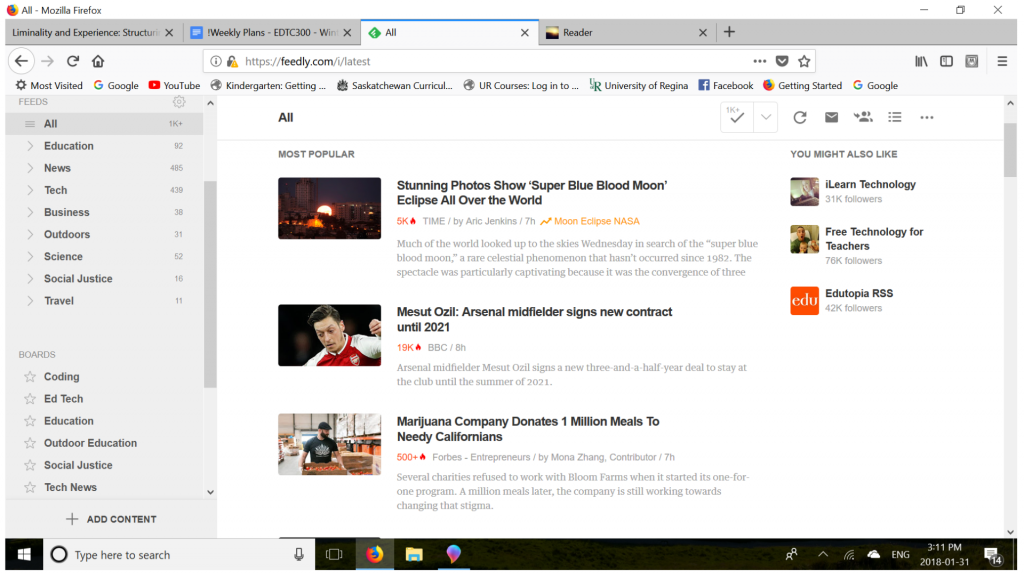This screenshot has height=579, width=1024.
Task: Open Facebook bookmark
Action: 726,86
